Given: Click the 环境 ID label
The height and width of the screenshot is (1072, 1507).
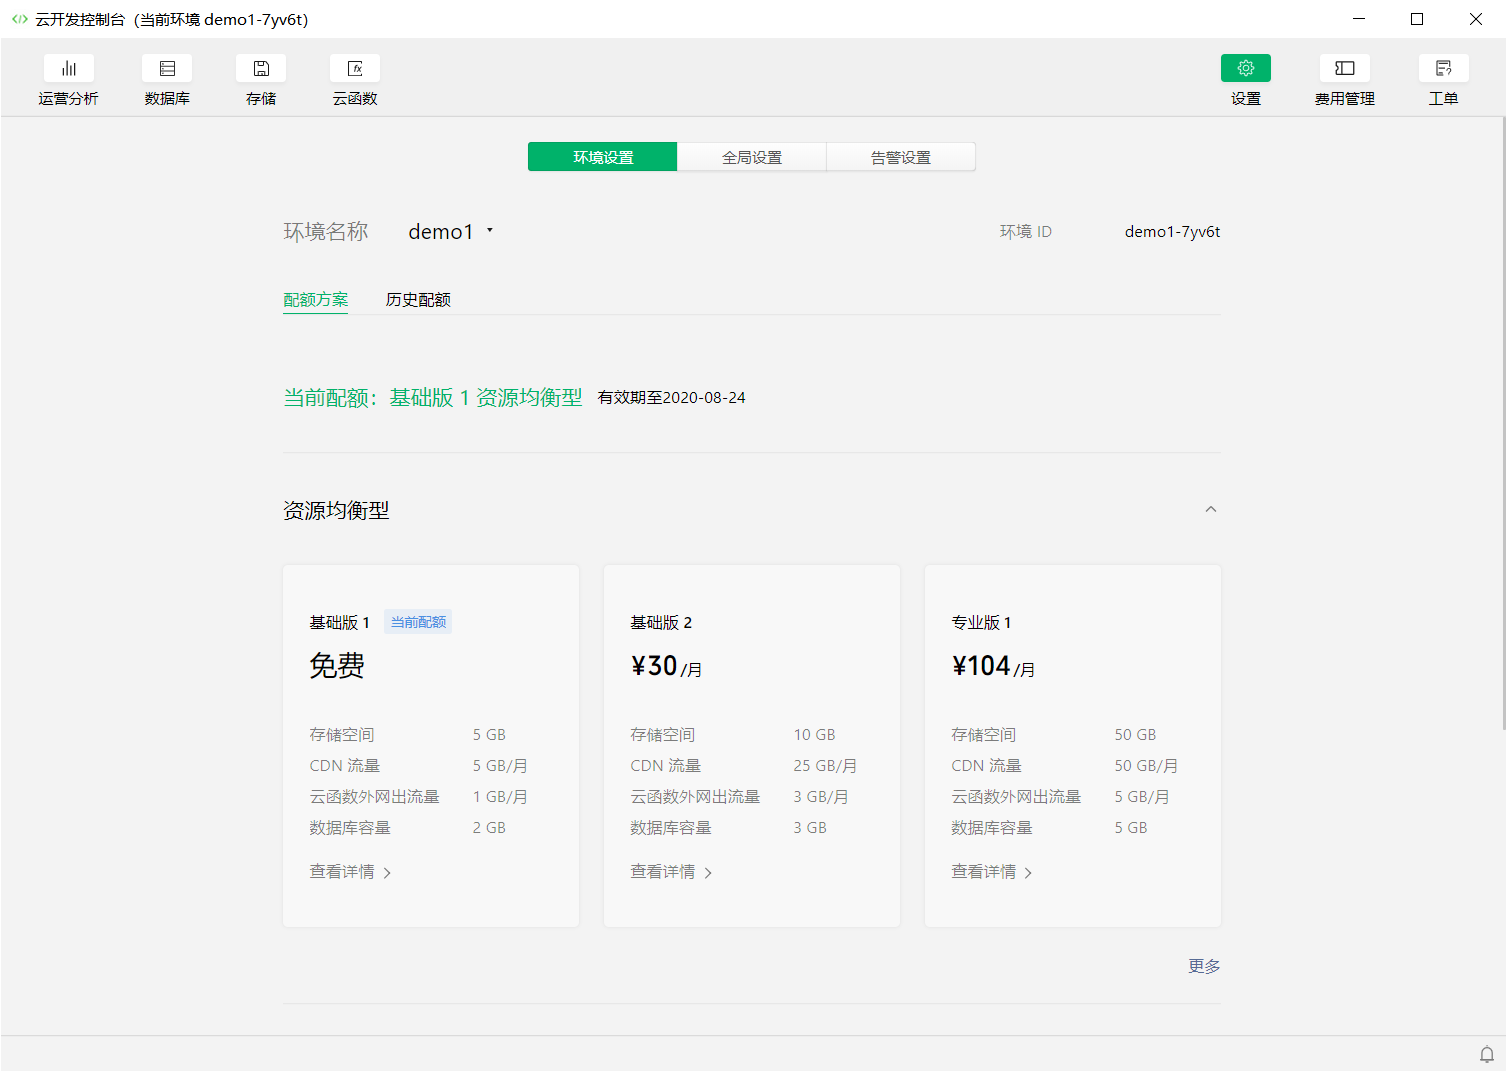Looking at the screenshot, I should tap(1026, 232).
